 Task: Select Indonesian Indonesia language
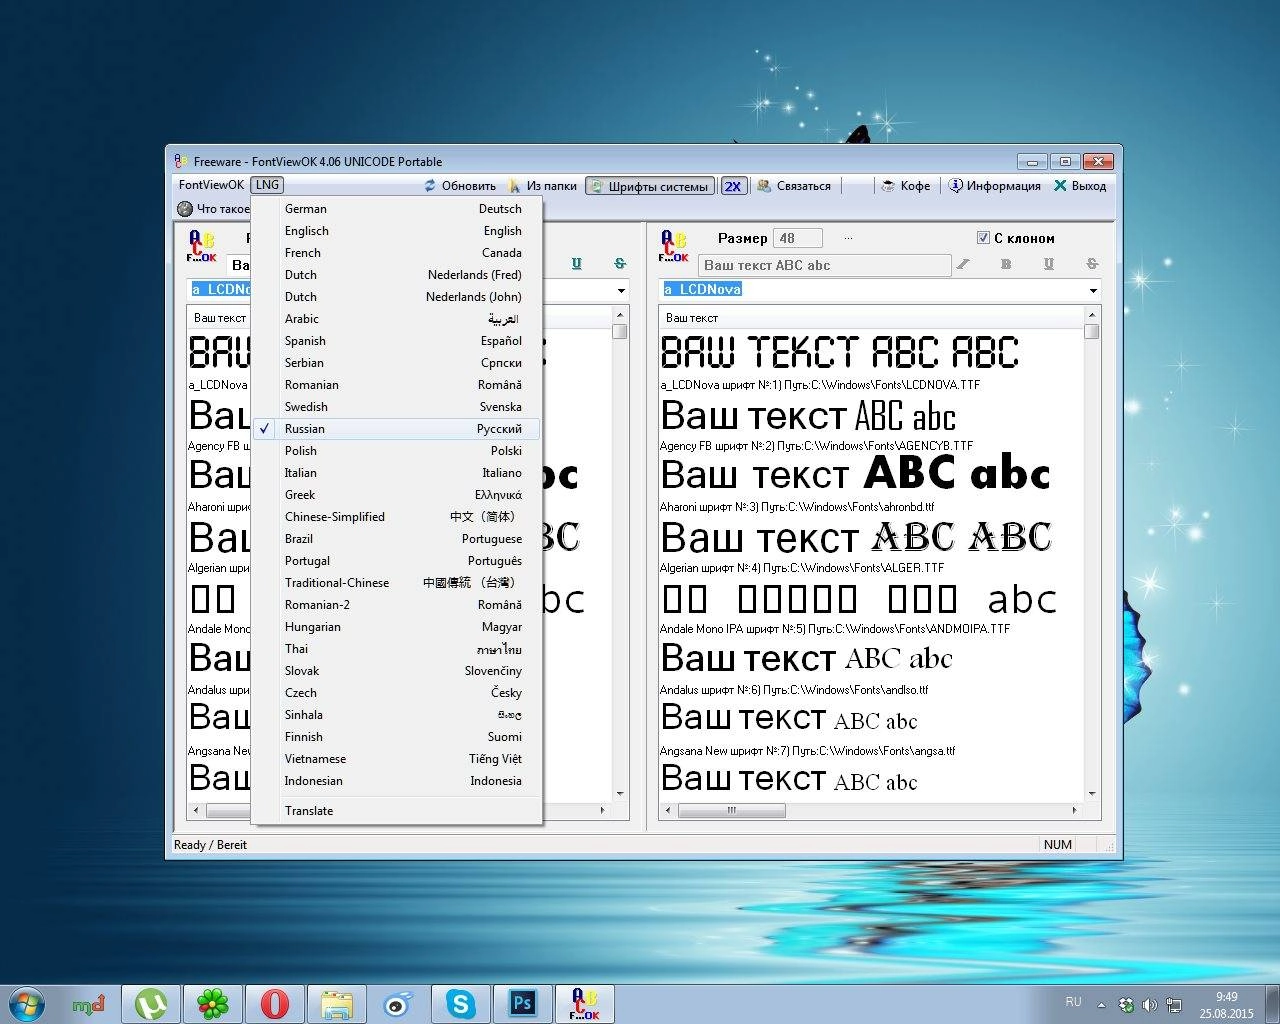click(396, 781)
